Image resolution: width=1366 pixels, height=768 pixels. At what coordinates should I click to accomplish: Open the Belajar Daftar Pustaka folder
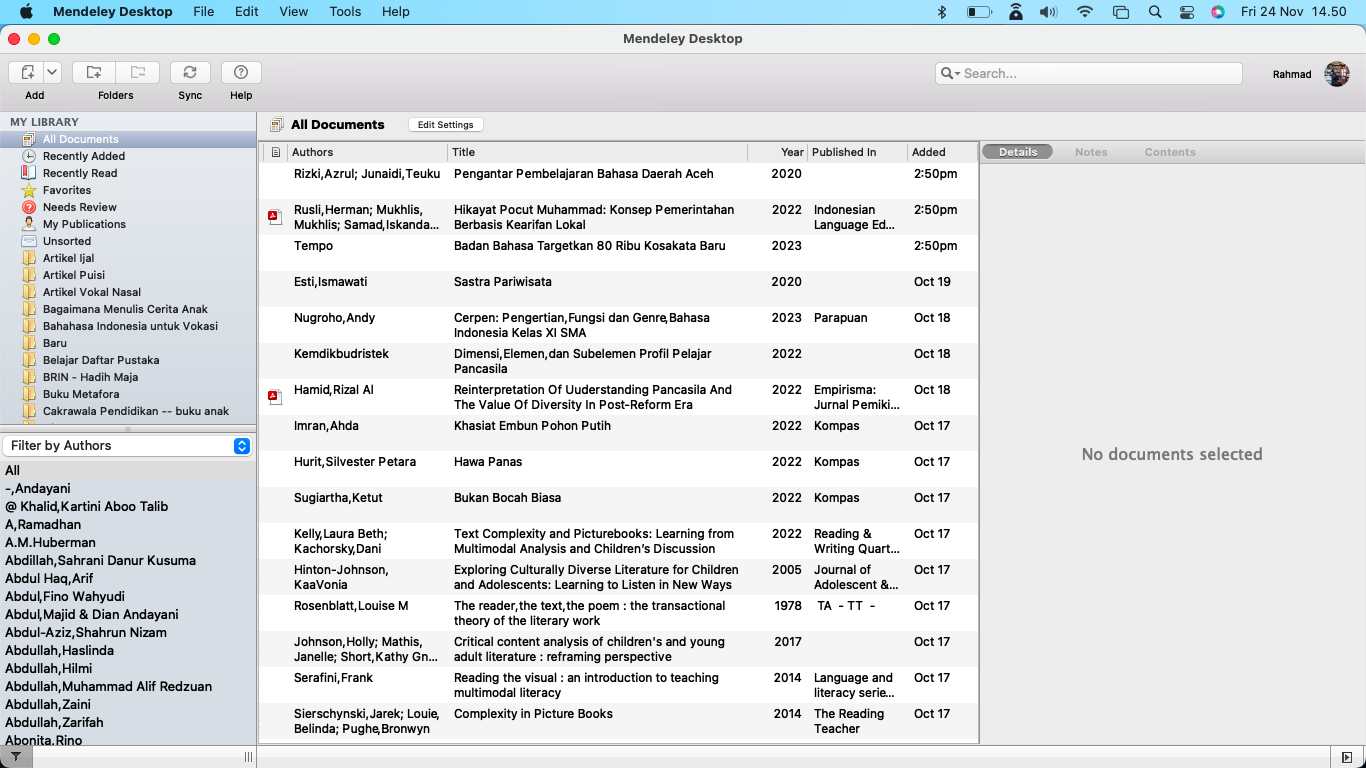(x=128, y=360)
